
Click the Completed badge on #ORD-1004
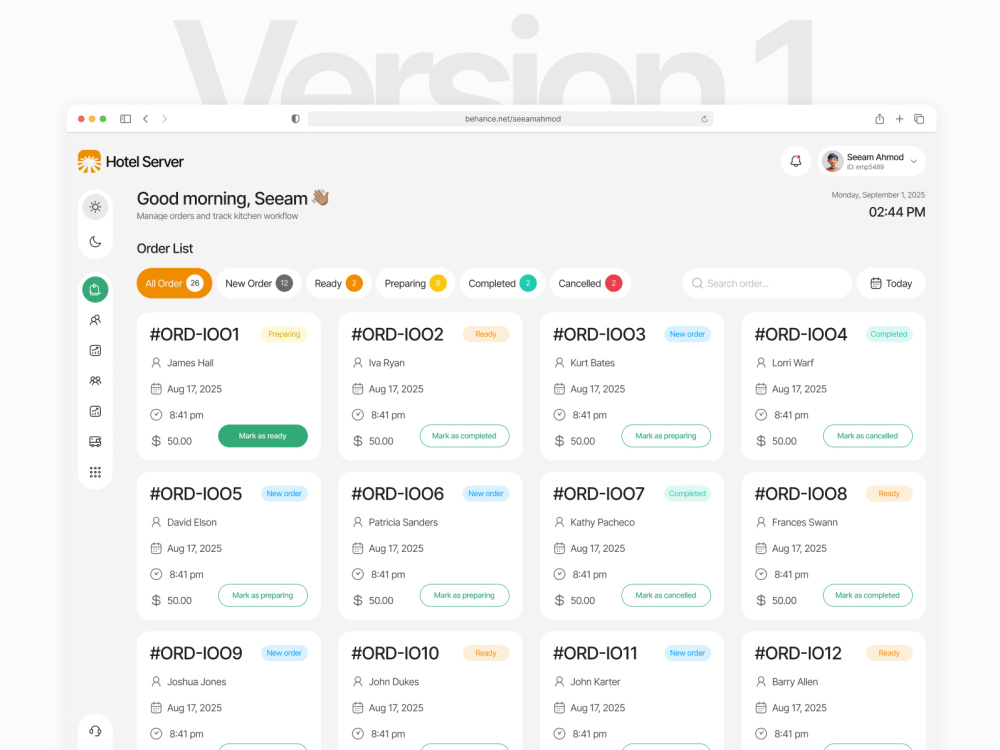tap(888, 334)
